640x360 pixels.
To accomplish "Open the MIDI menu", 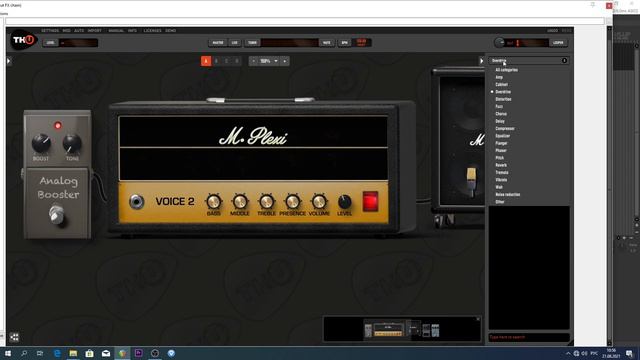I will [67, 31].
